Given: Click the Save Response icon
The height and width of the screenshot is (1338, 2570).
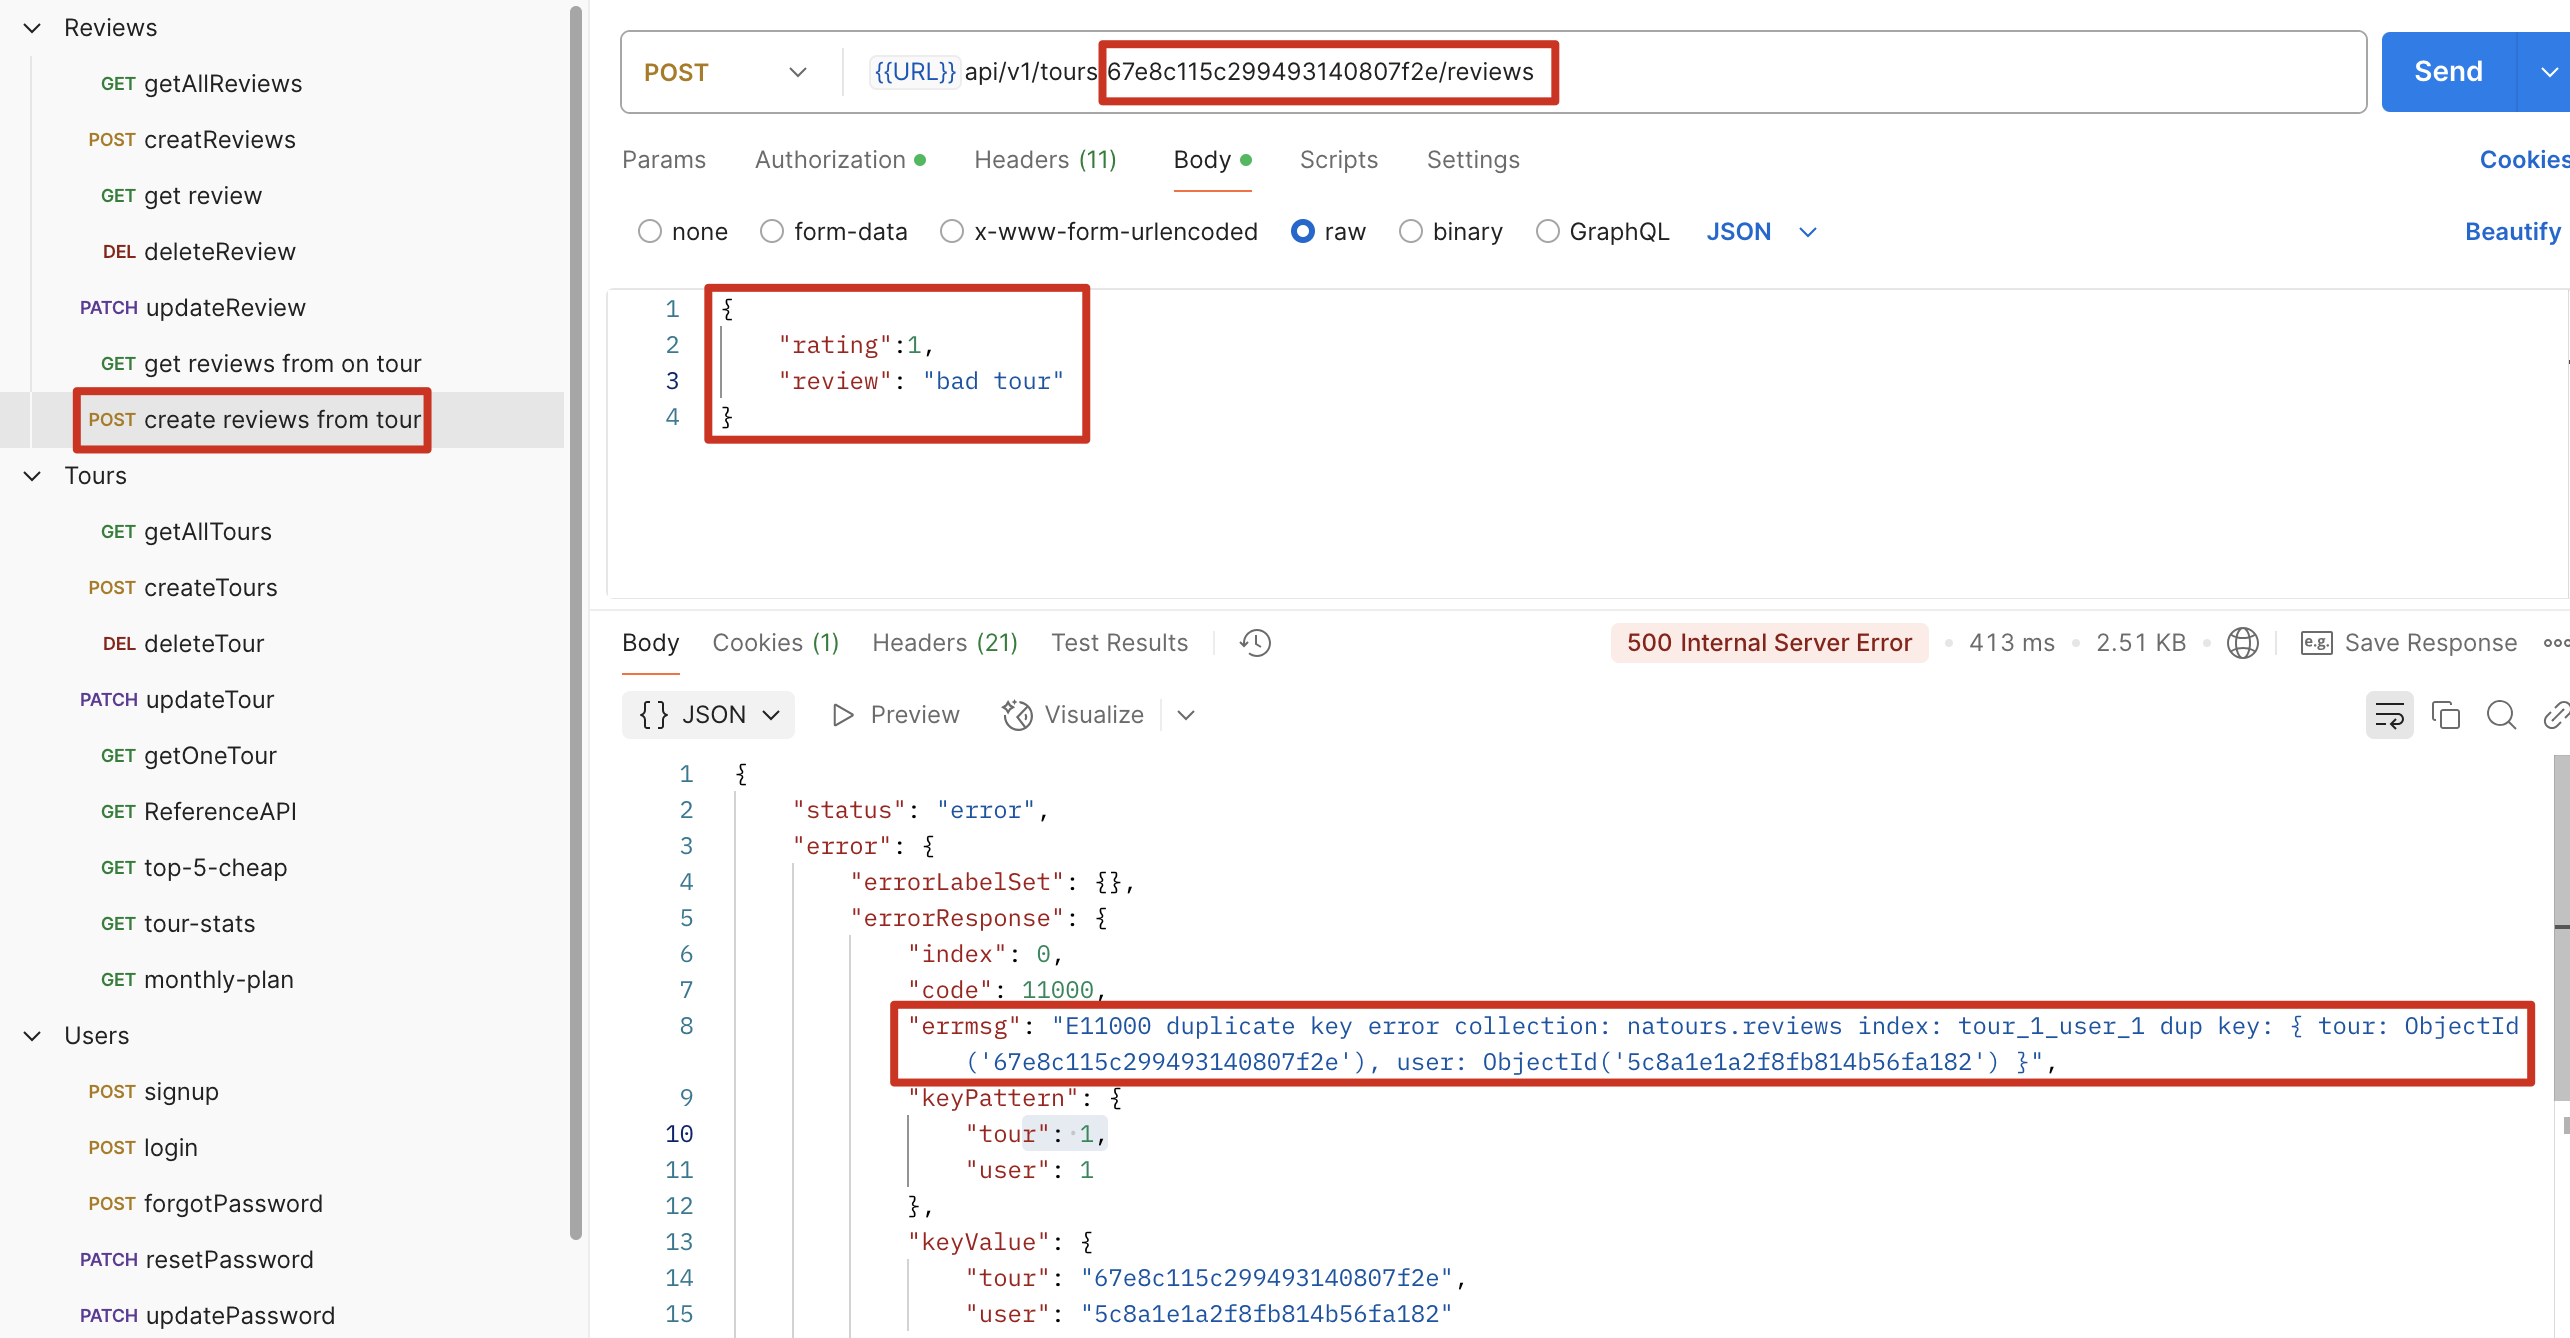Looking at the screenshot, I should (2316, 643).
